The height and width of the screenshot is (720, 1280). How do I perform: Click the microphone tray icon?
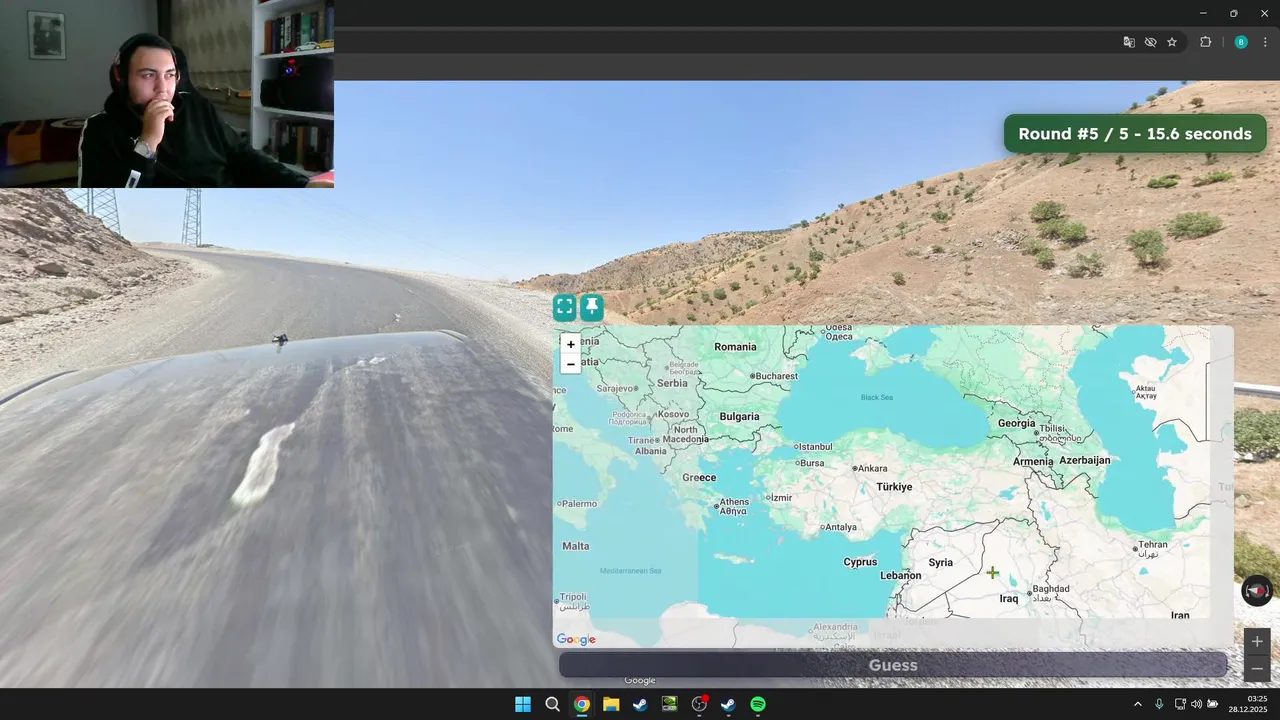coord(1159,704)
